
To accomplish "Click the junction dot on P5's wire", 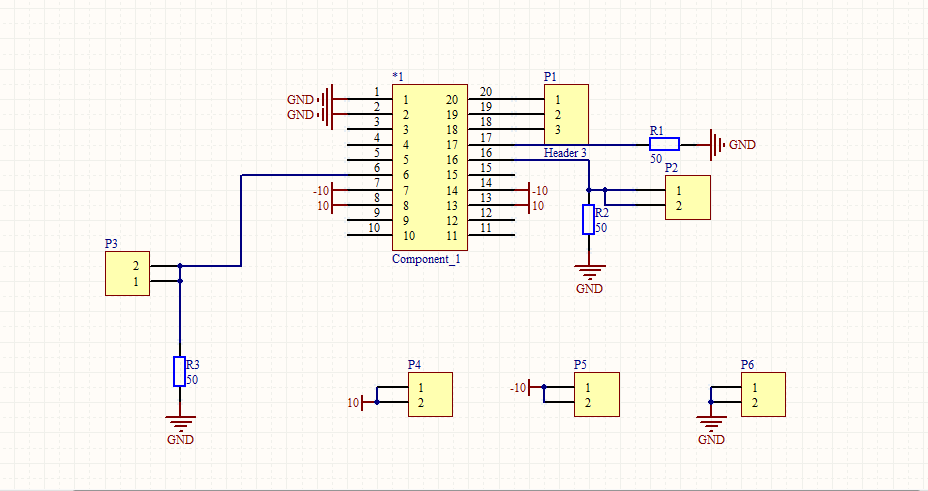I will 544,387.
